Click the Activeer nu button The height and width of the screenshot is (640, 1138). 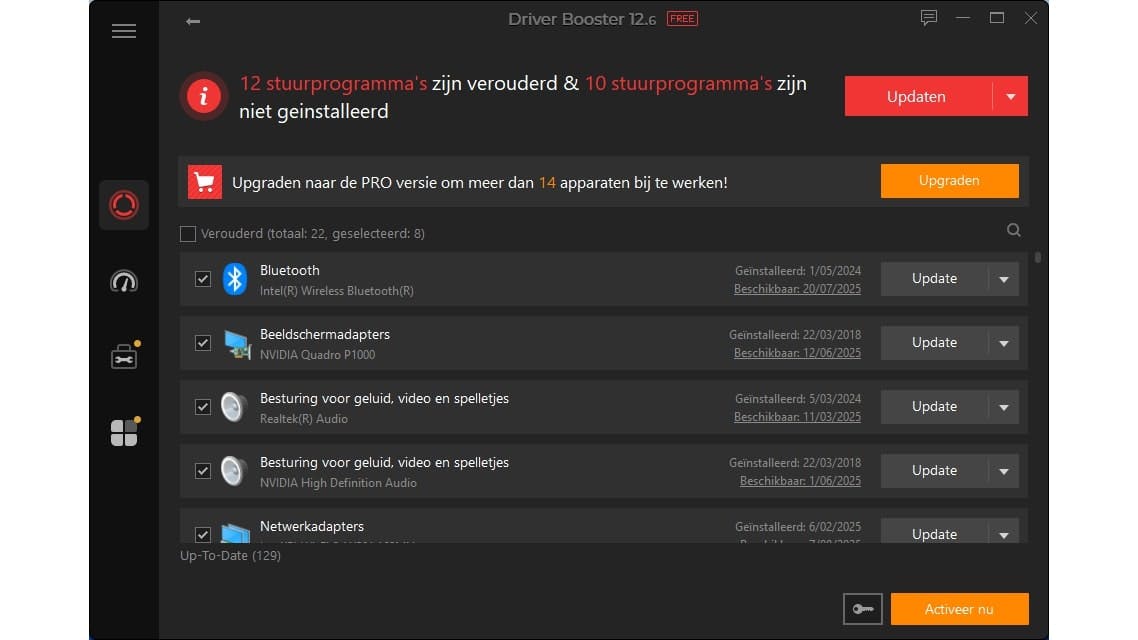tap(959, 609)
